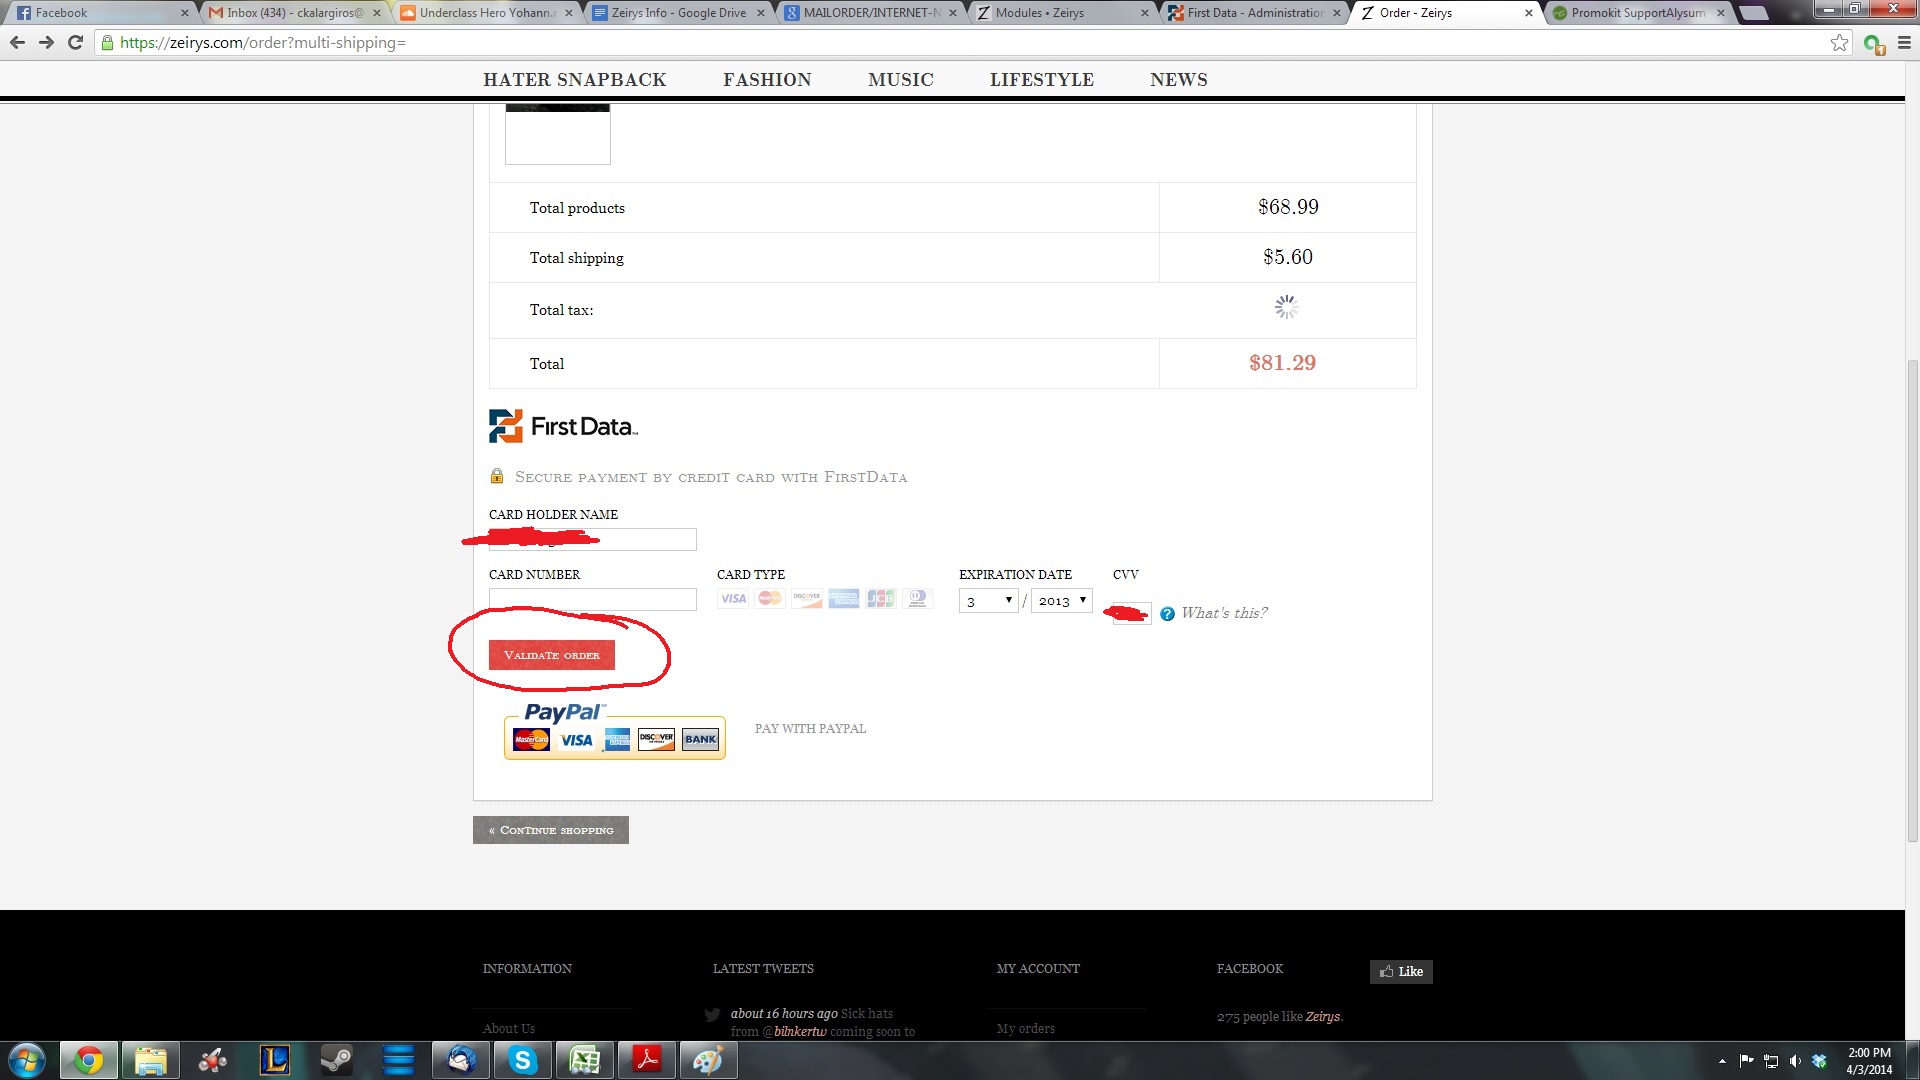This screenshot has height=1080, width=1920.
Task: Select the MasterCard card type icon
Action: coord(770,599)
